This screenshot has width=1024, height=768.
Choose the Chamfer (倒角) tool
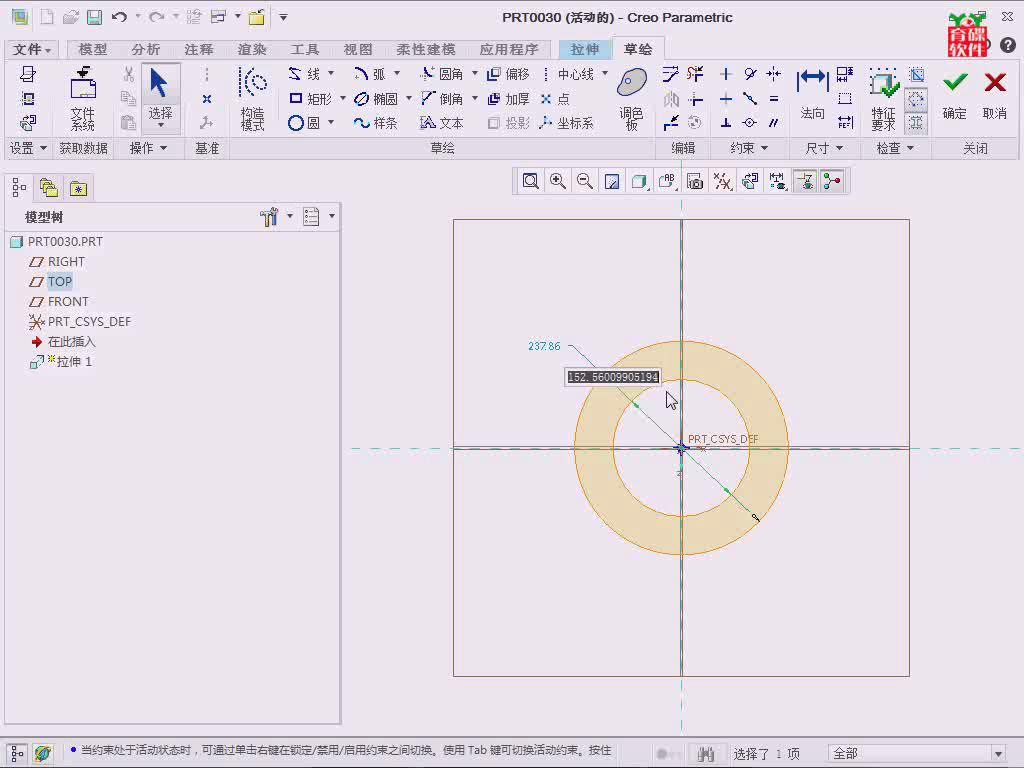point(442,99)
